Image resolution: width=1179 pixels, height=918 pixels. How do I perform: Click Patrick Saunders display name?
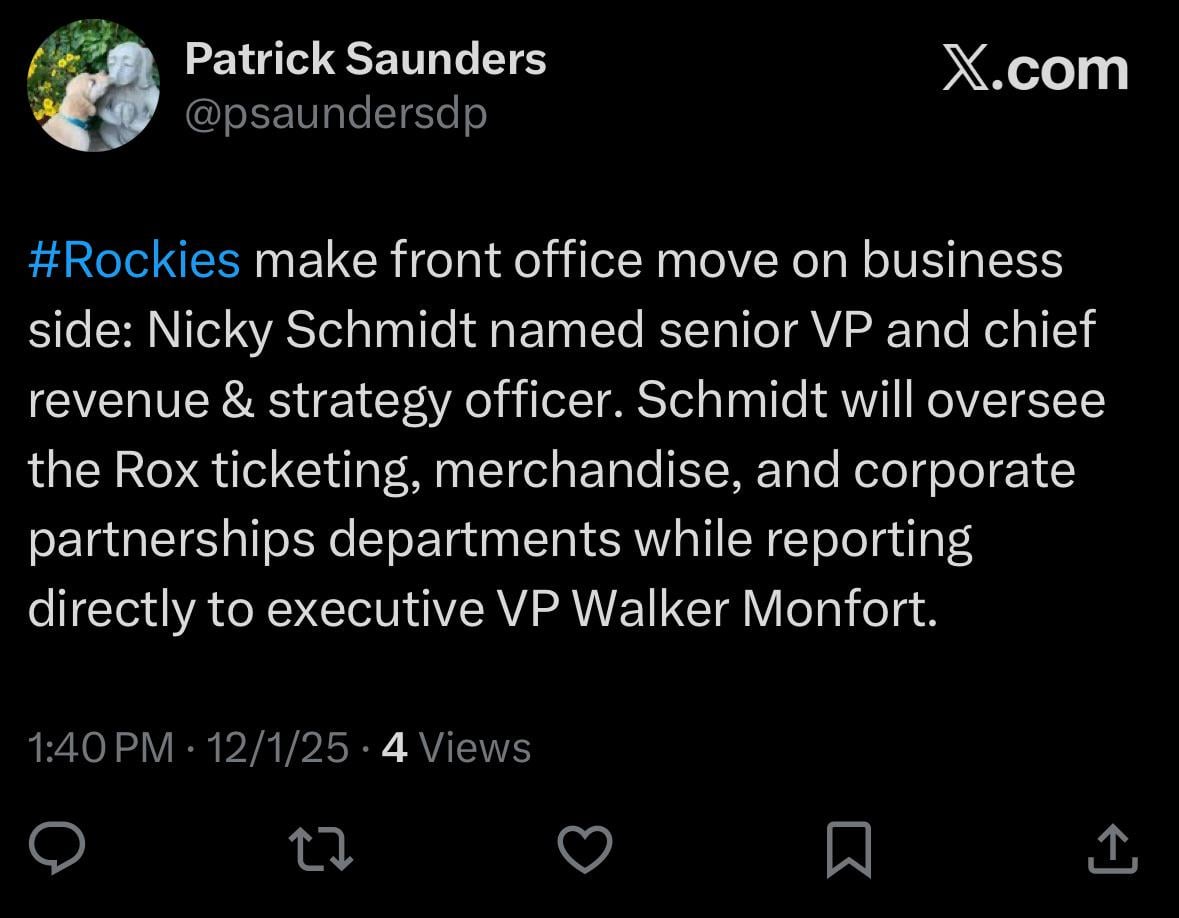point(366,58)
